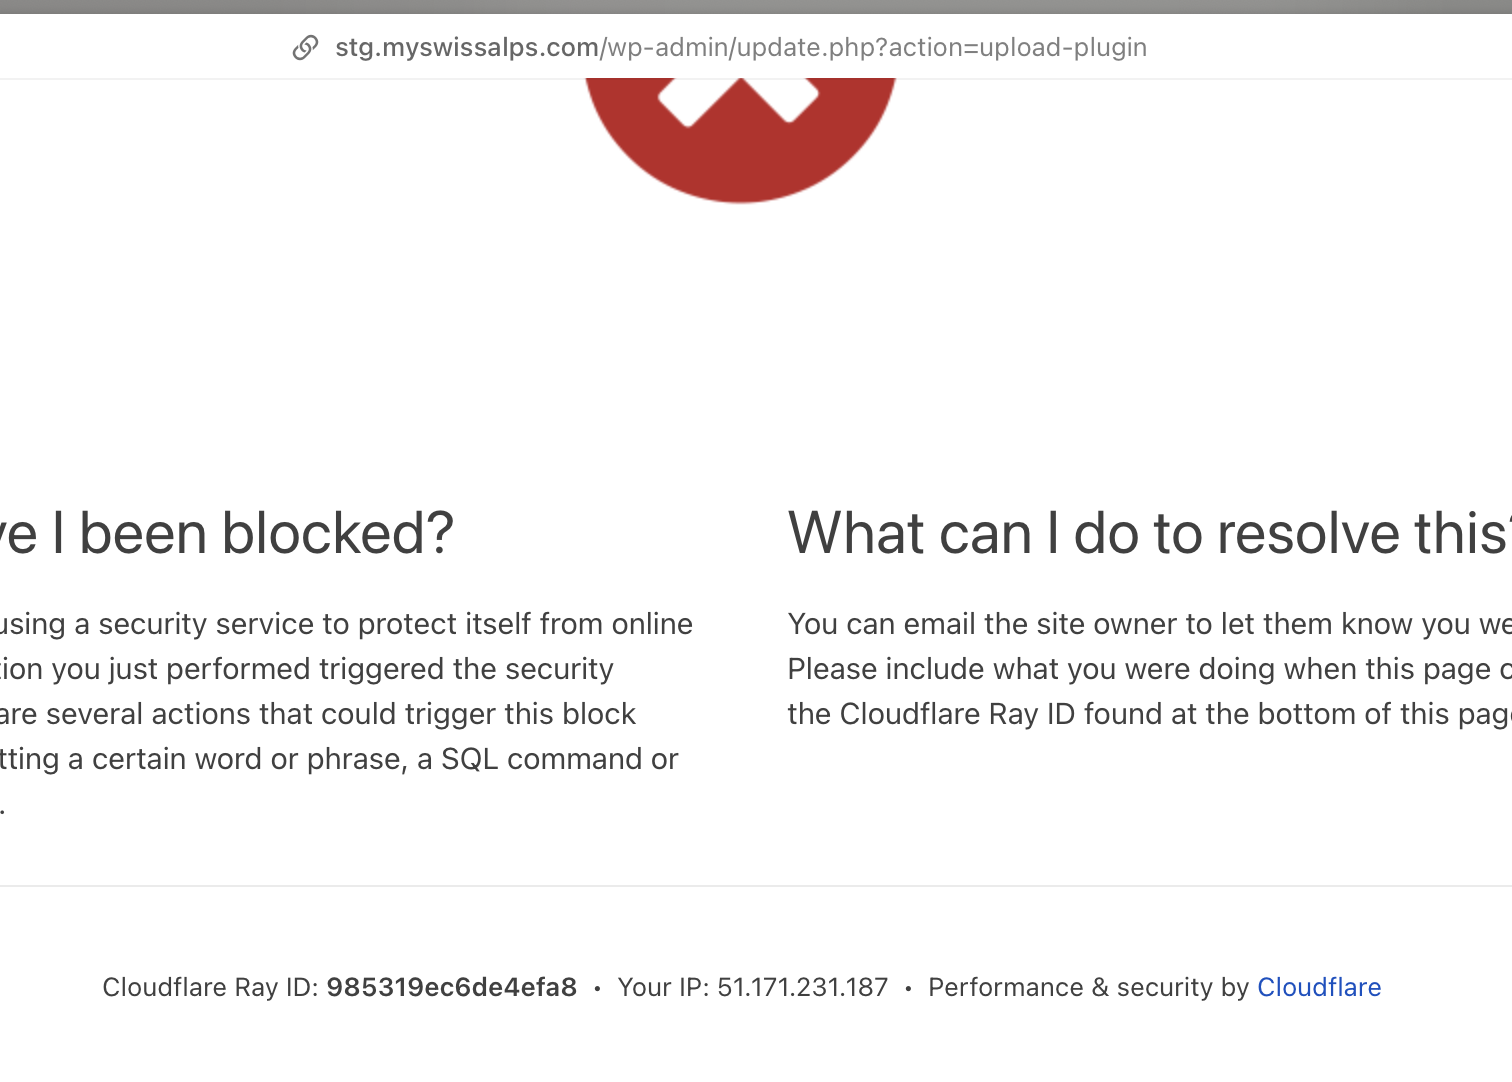1512x1082 pixels.
Task: Click the "Your IP:" label
Action: pos(663,987)
